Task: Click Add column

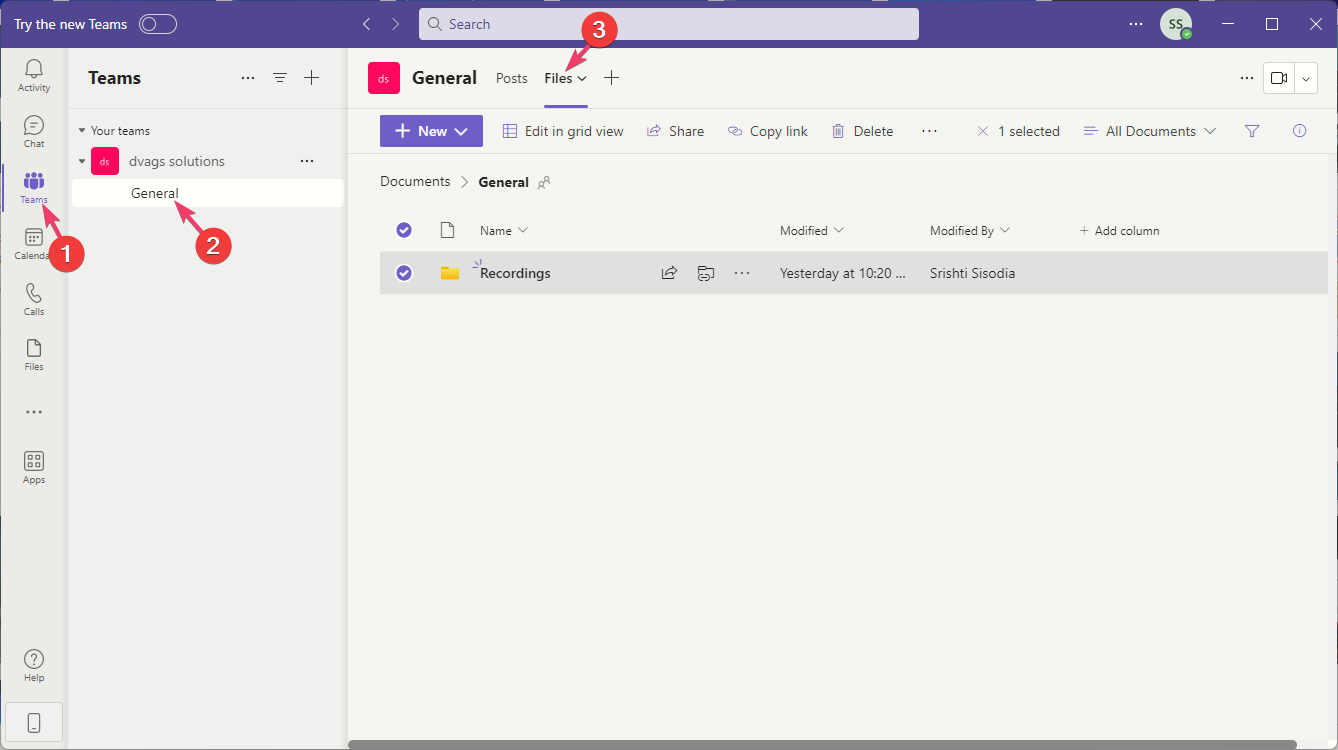Action: click(x=1119, y=231)
